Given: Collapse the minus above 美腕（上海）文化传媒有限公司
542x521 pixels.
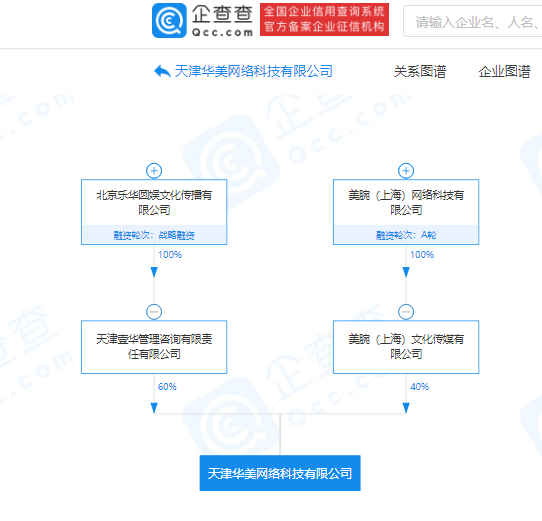Looking at the screenshot, I should 406,312.
